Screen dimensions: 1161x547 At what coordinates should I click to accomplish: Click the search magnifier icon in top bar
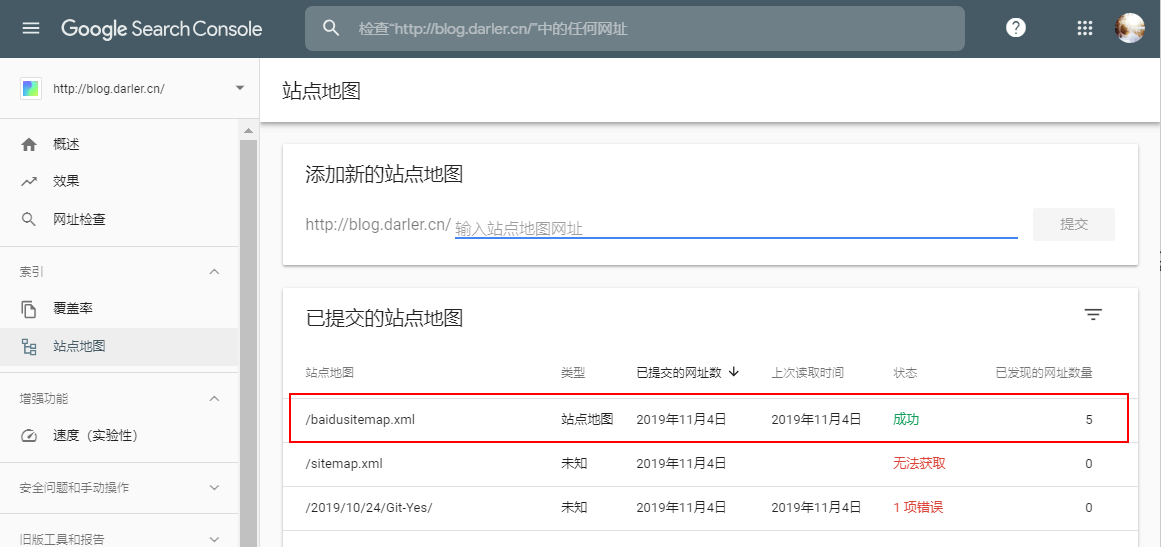click(x=331, y=28)
